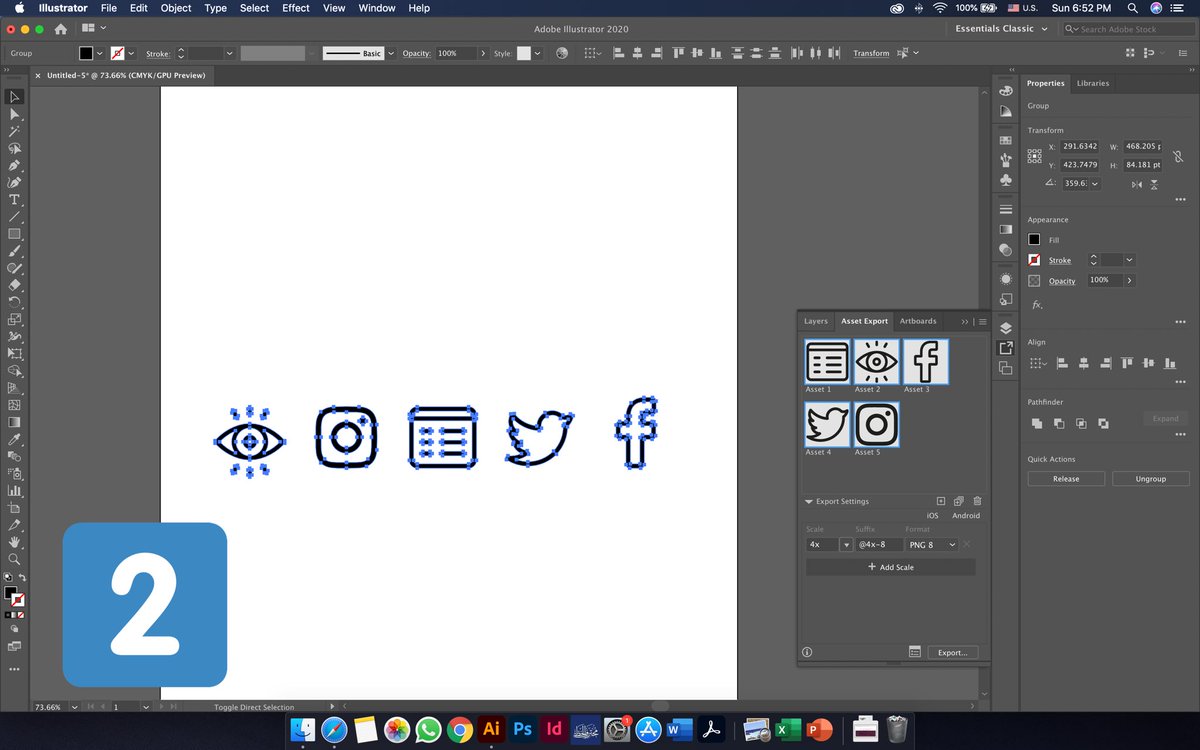
Task: Open the Scale 4x dropdown arrow
Action: (846, 545)
